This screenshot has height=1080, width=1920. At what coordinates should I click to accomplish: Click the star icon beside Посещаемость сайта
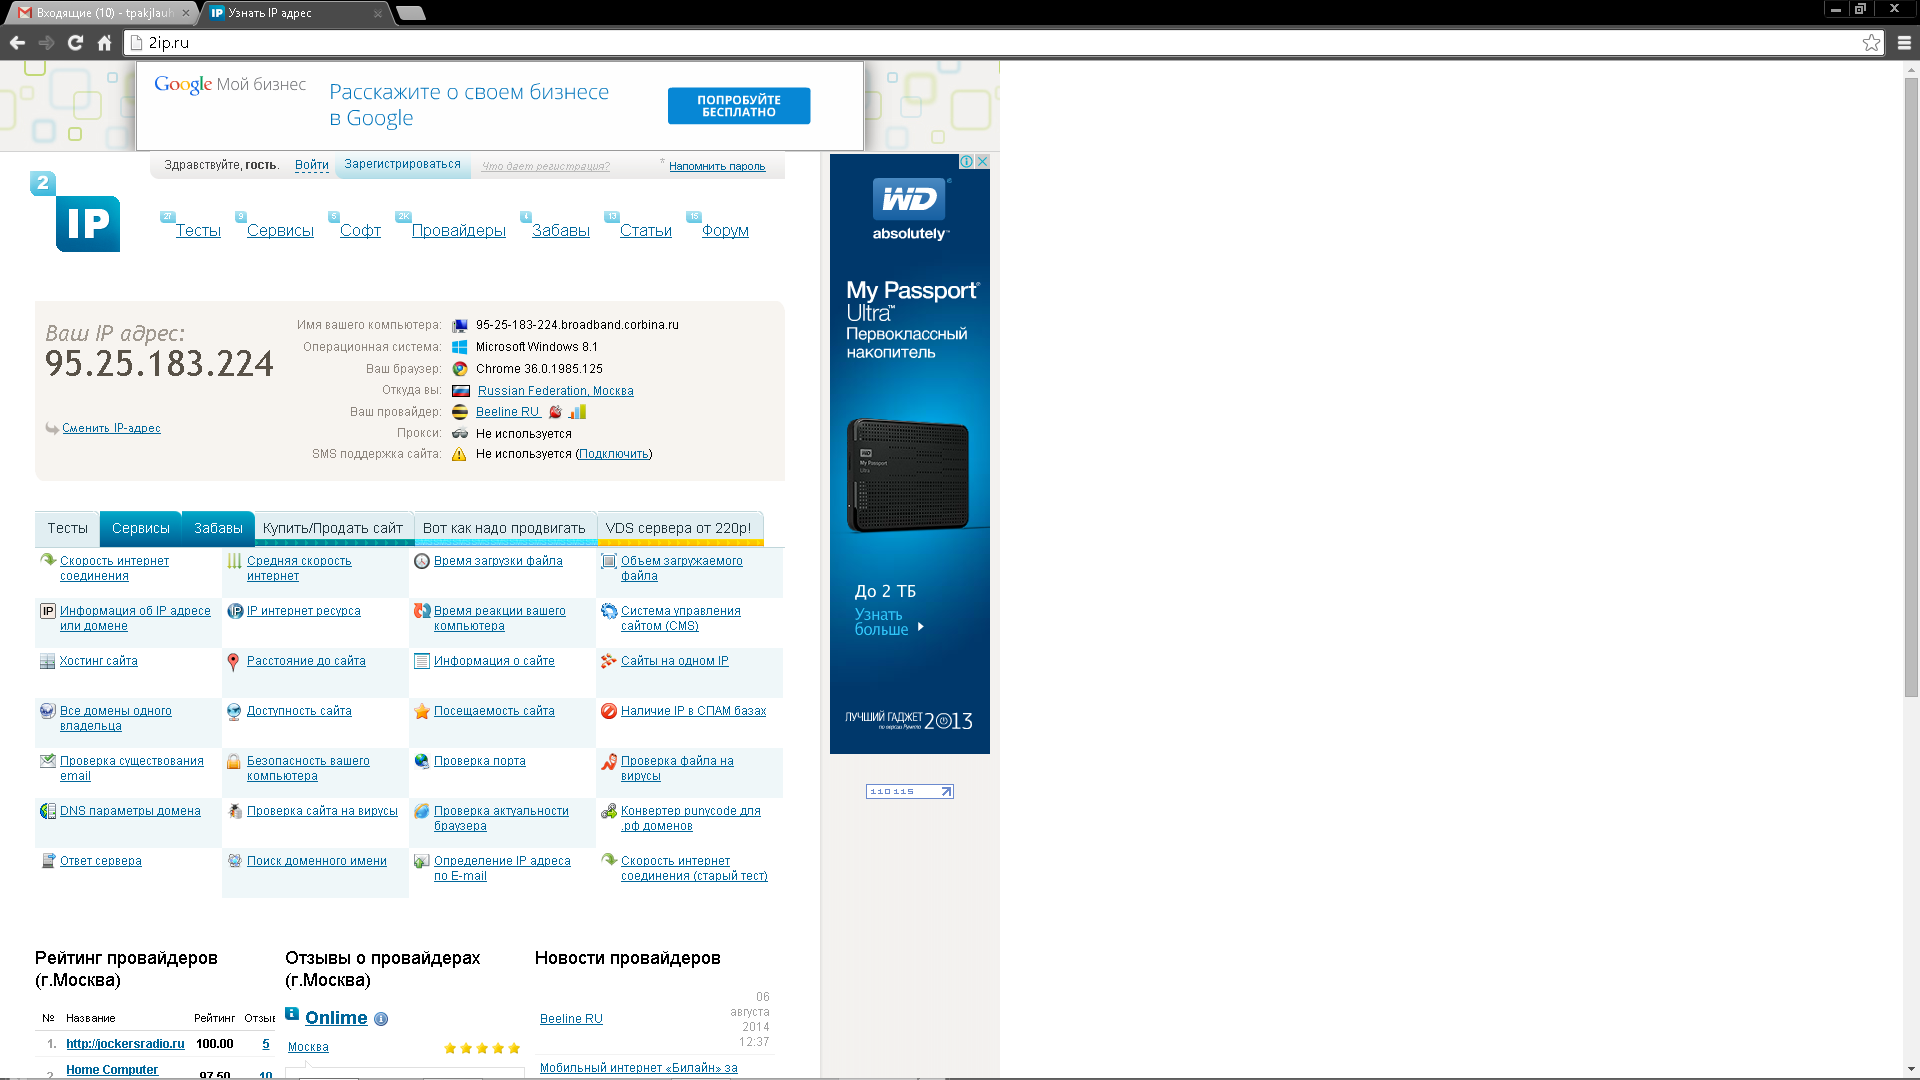tap(422, 711)
